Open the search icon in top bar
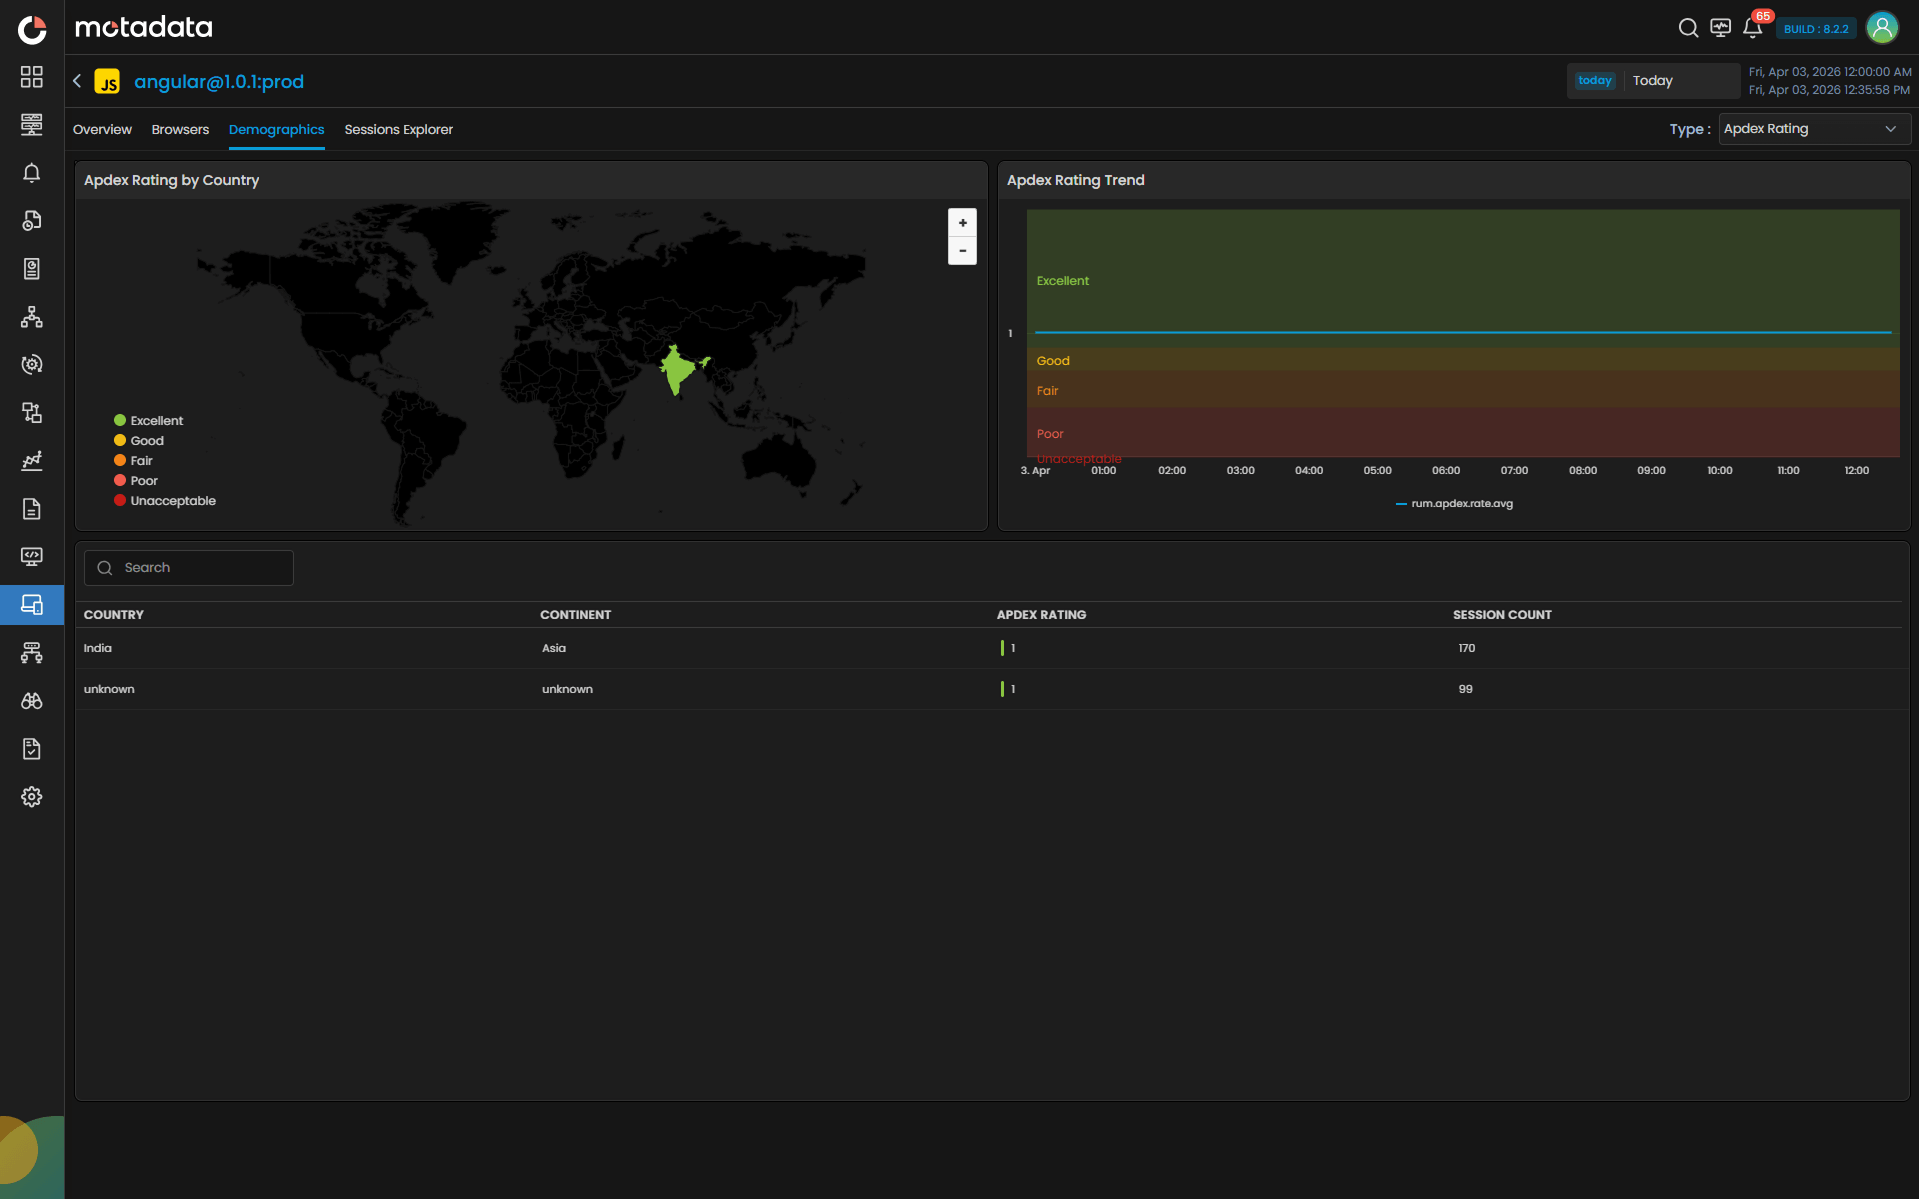This screenshot has height=1199, width=1919. pos(1688,28)
